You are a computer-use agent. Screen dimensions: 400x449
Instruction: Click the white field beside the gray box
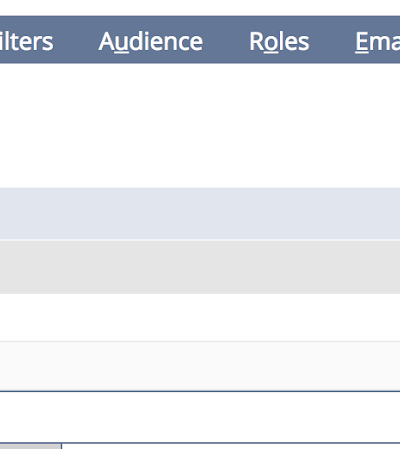click(231, 446)
